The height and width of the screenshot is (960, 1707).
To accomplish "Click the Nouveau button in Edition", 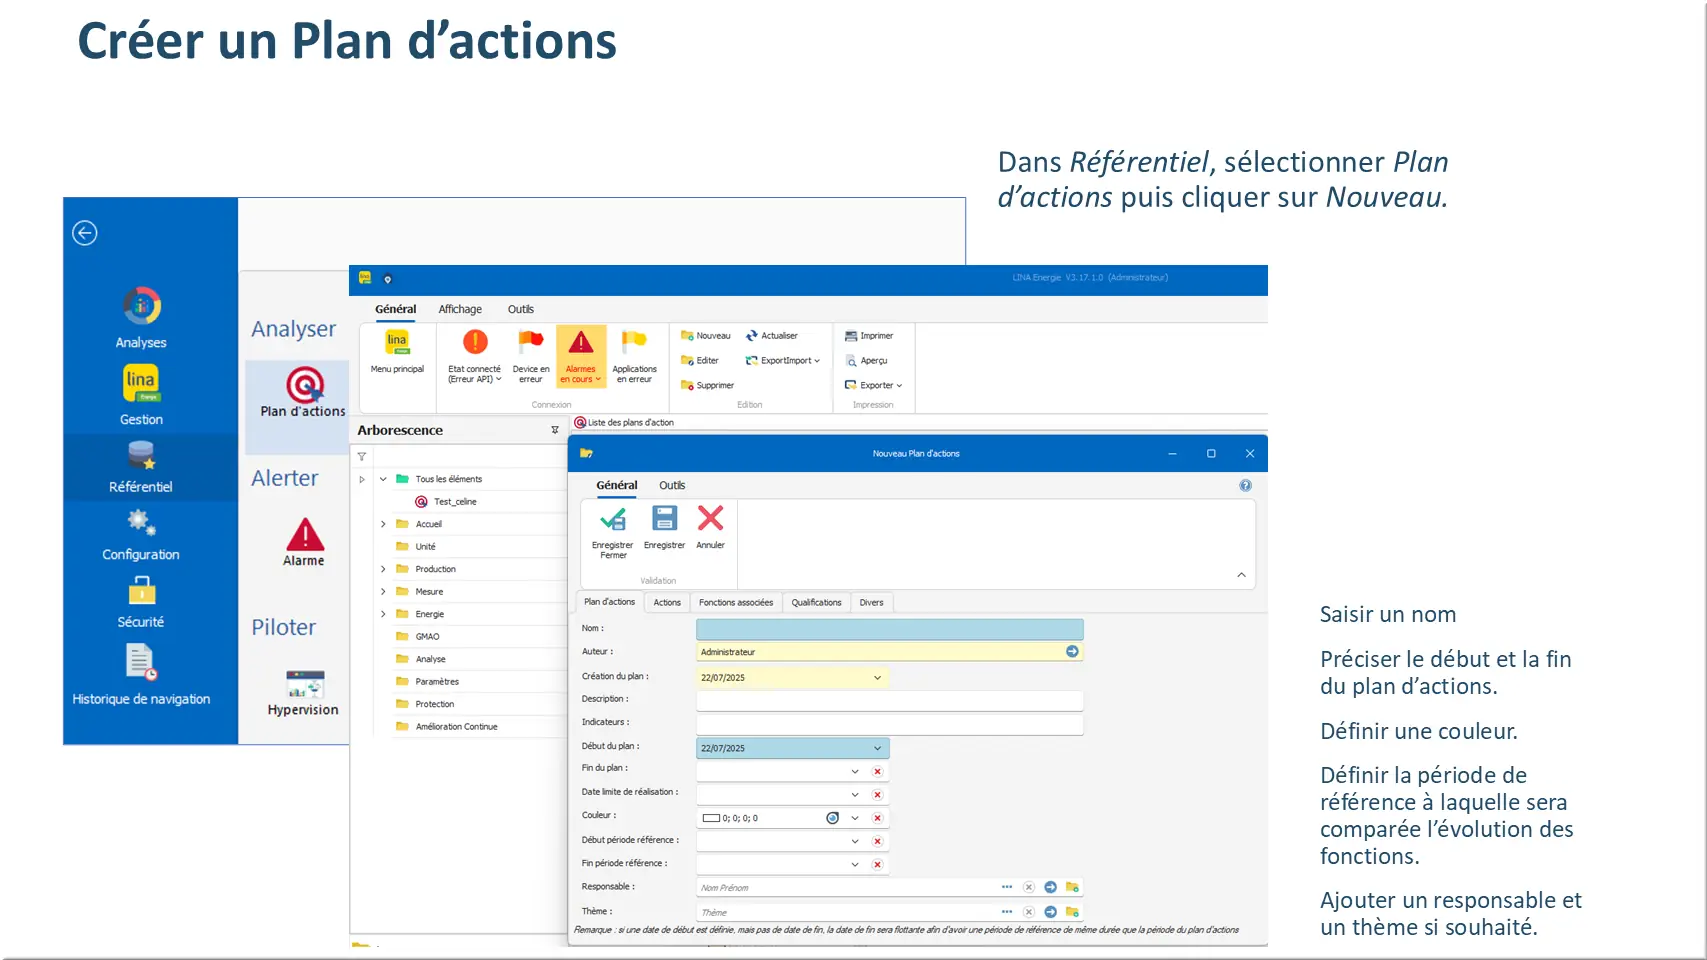I will coord(706,336).
